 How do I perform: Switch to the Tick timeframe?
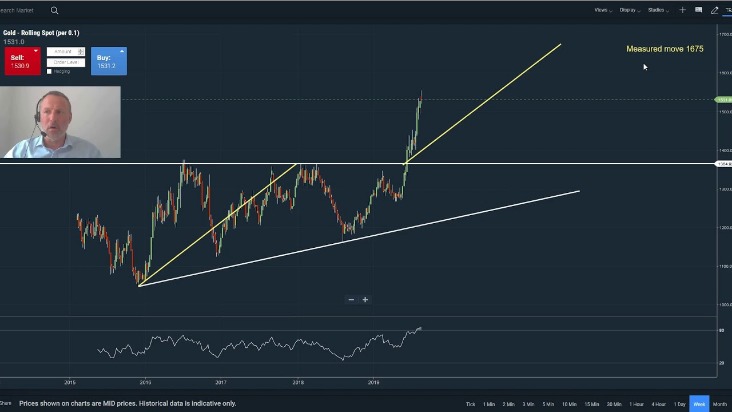coord(470,404)
